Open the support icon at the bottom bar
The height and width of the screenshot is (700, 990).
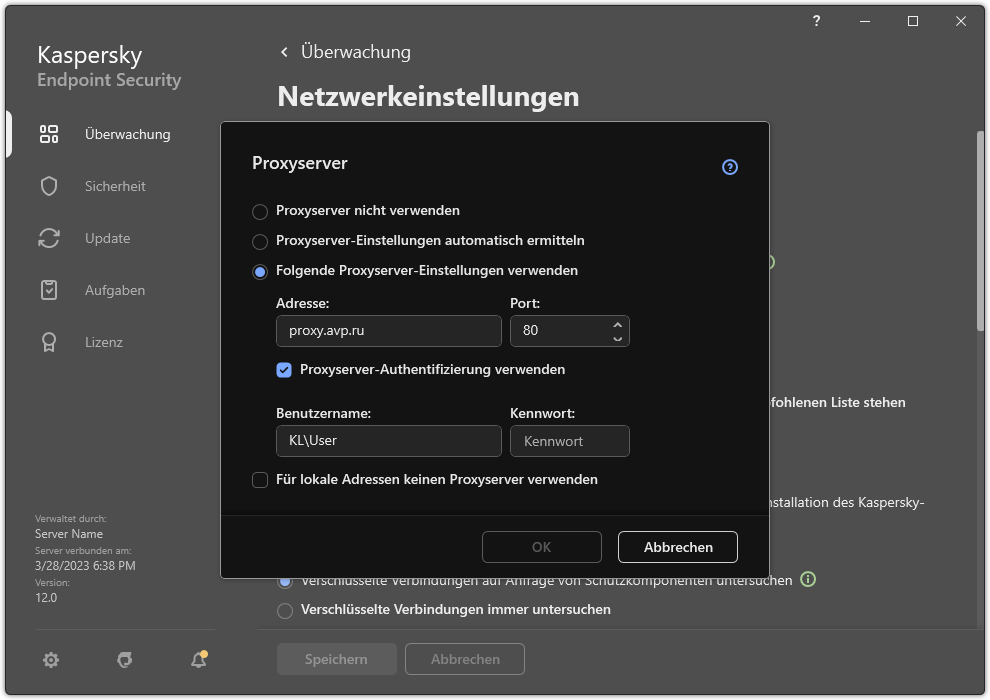(x=124, y=660)
